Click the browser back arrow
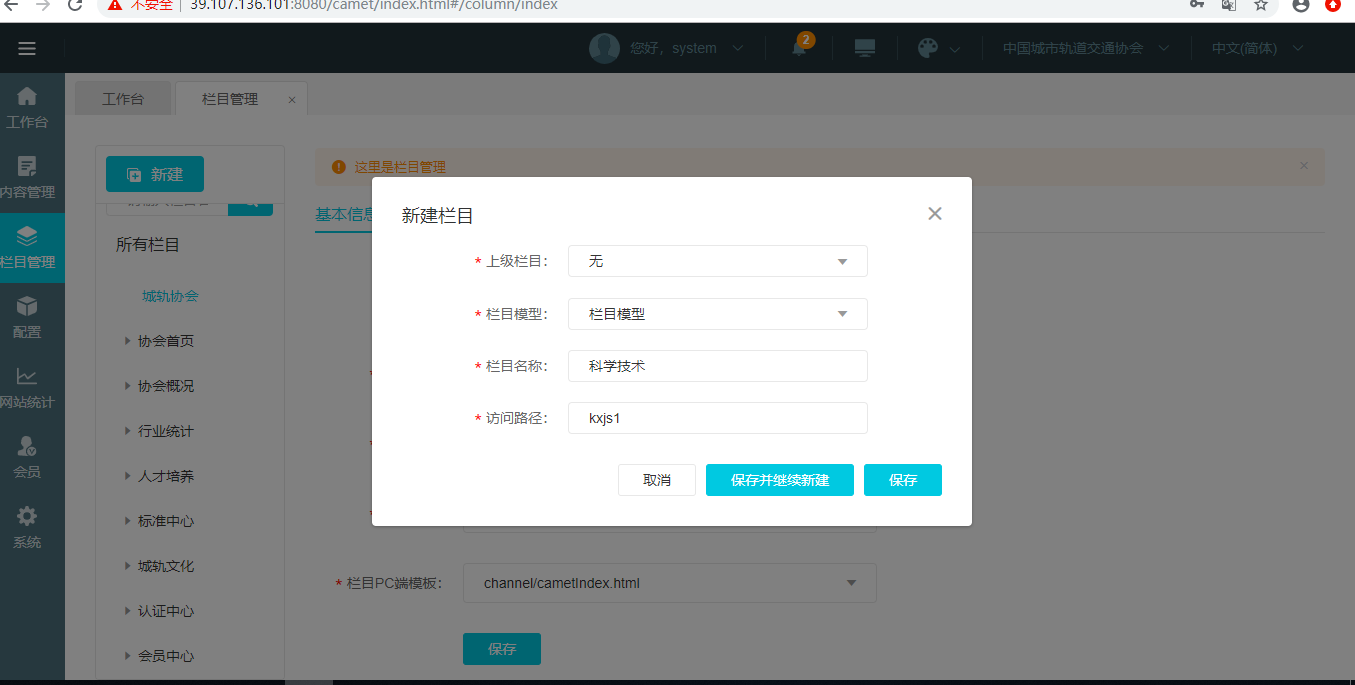Image resolution: width=1355 pixels, height=685 pixels. tap(12, 5)
